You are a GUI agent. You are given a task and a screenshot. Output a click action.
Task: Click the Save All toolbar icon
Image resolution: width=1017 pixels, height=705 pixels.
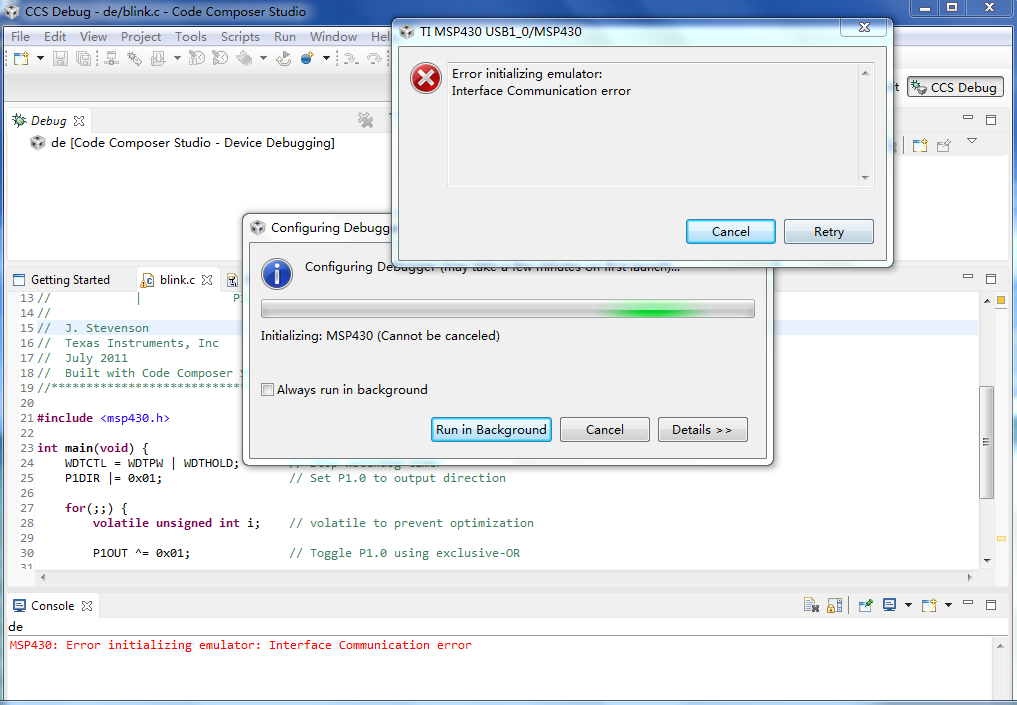click(x=84, y=58)
